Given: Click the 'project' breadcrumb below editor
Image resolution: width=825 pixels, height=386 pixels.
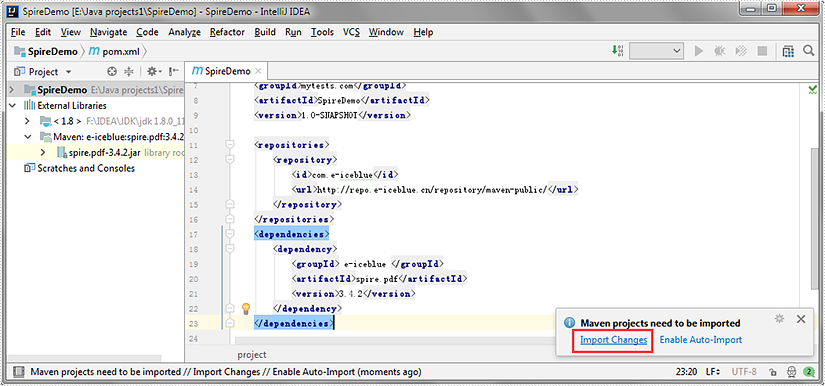Looking at the screenshot, I should [251, 355].
